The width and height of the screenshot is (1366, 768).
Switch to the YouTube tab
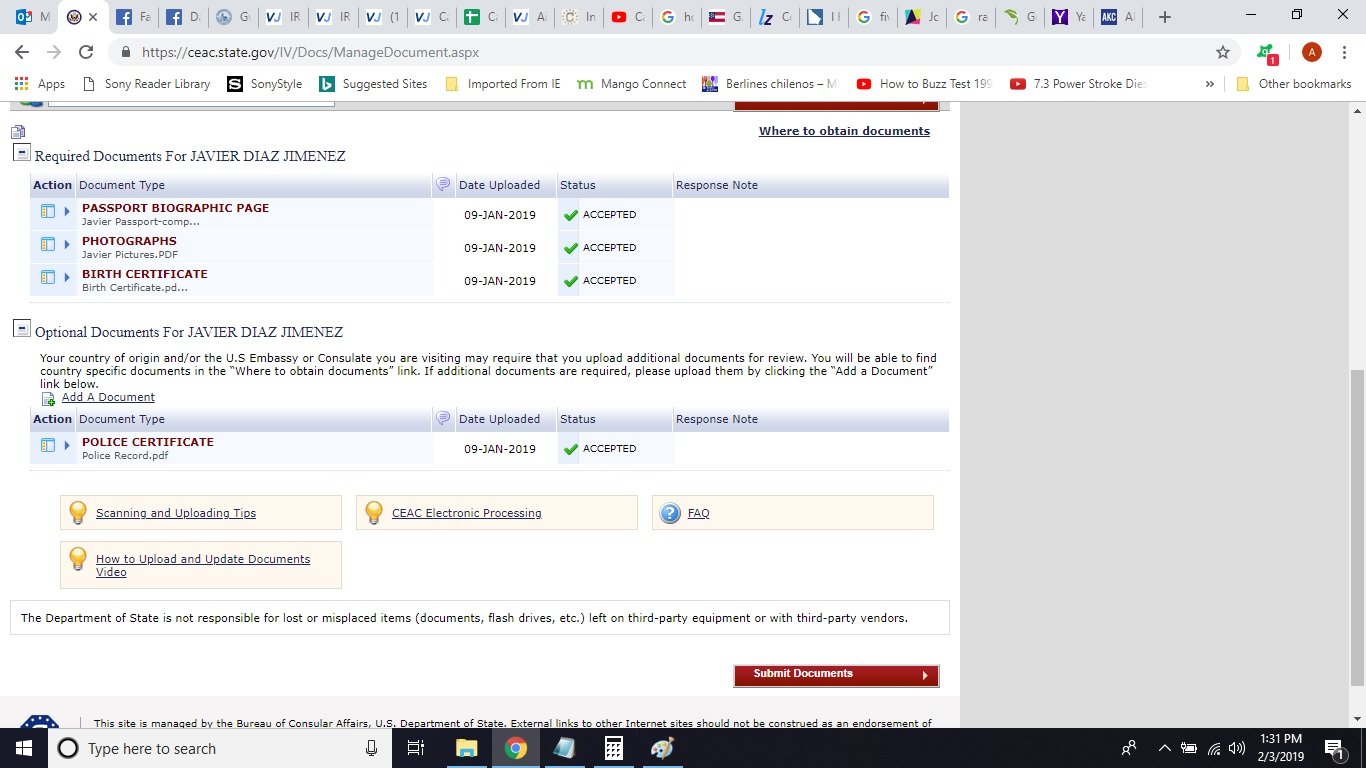pos(628,17)
